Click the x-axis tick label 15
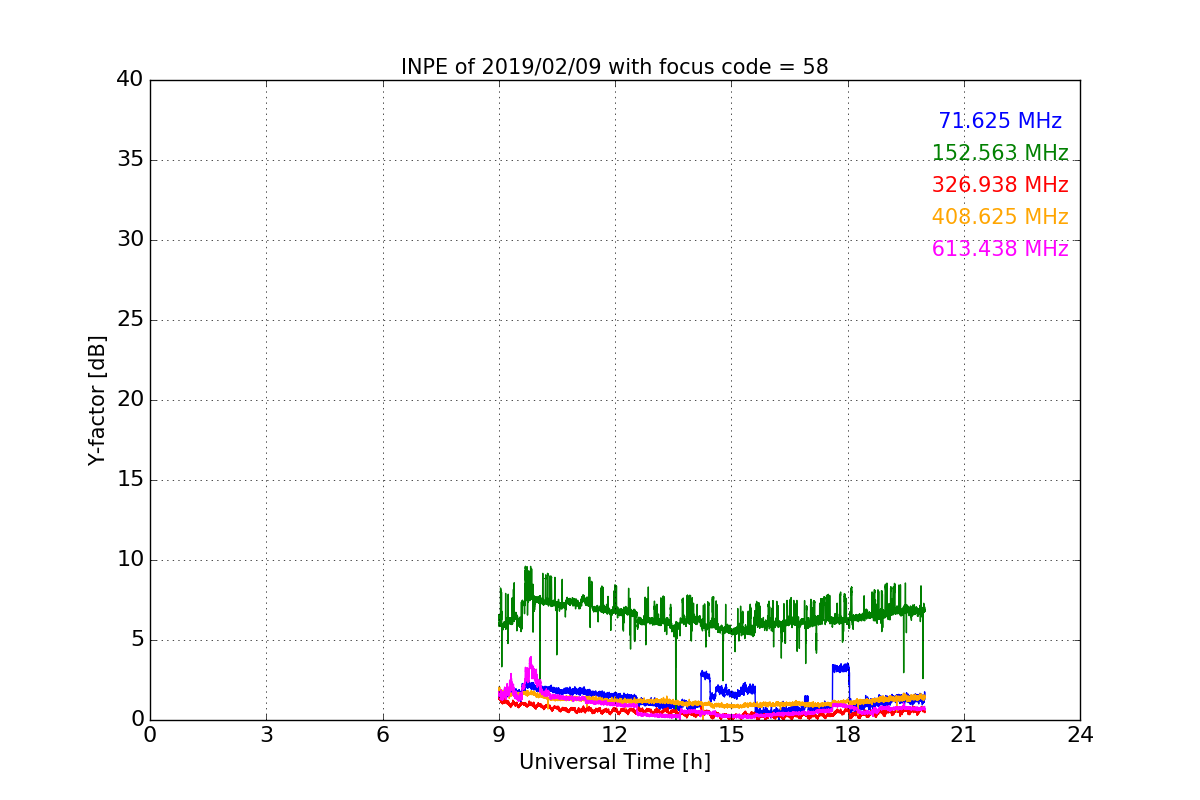Screen dimensions: 1200x800 [x=731, y=734]
